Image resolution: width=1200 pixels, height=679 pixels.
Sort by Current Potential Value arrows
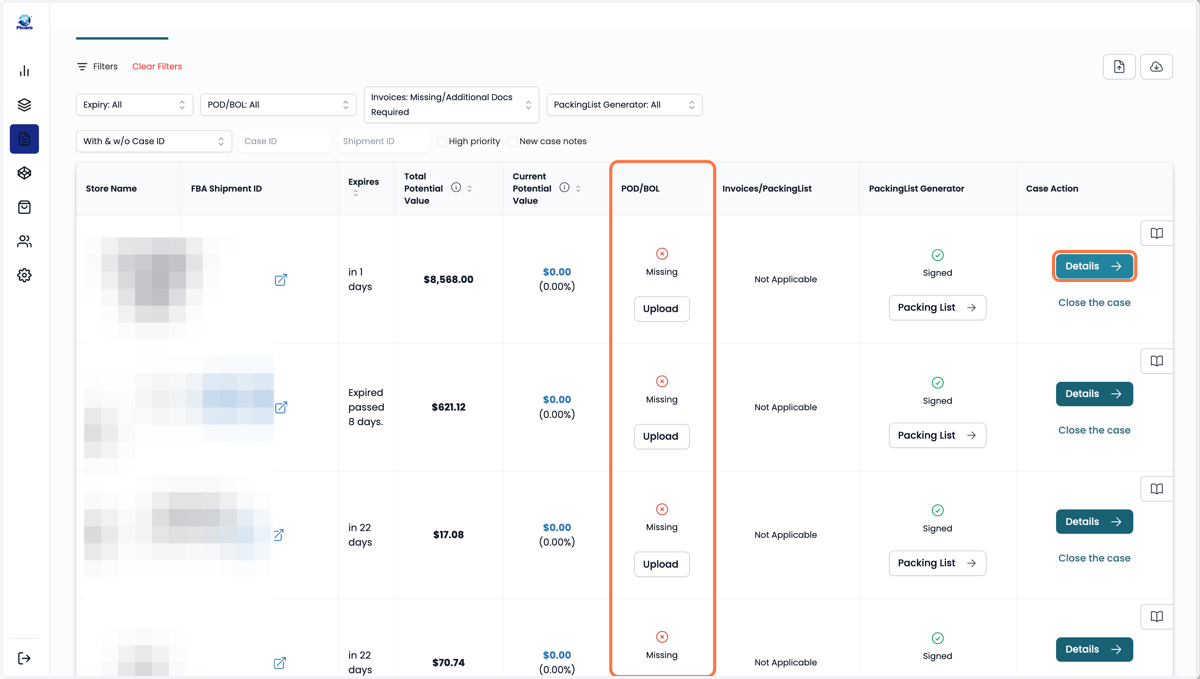578,188
